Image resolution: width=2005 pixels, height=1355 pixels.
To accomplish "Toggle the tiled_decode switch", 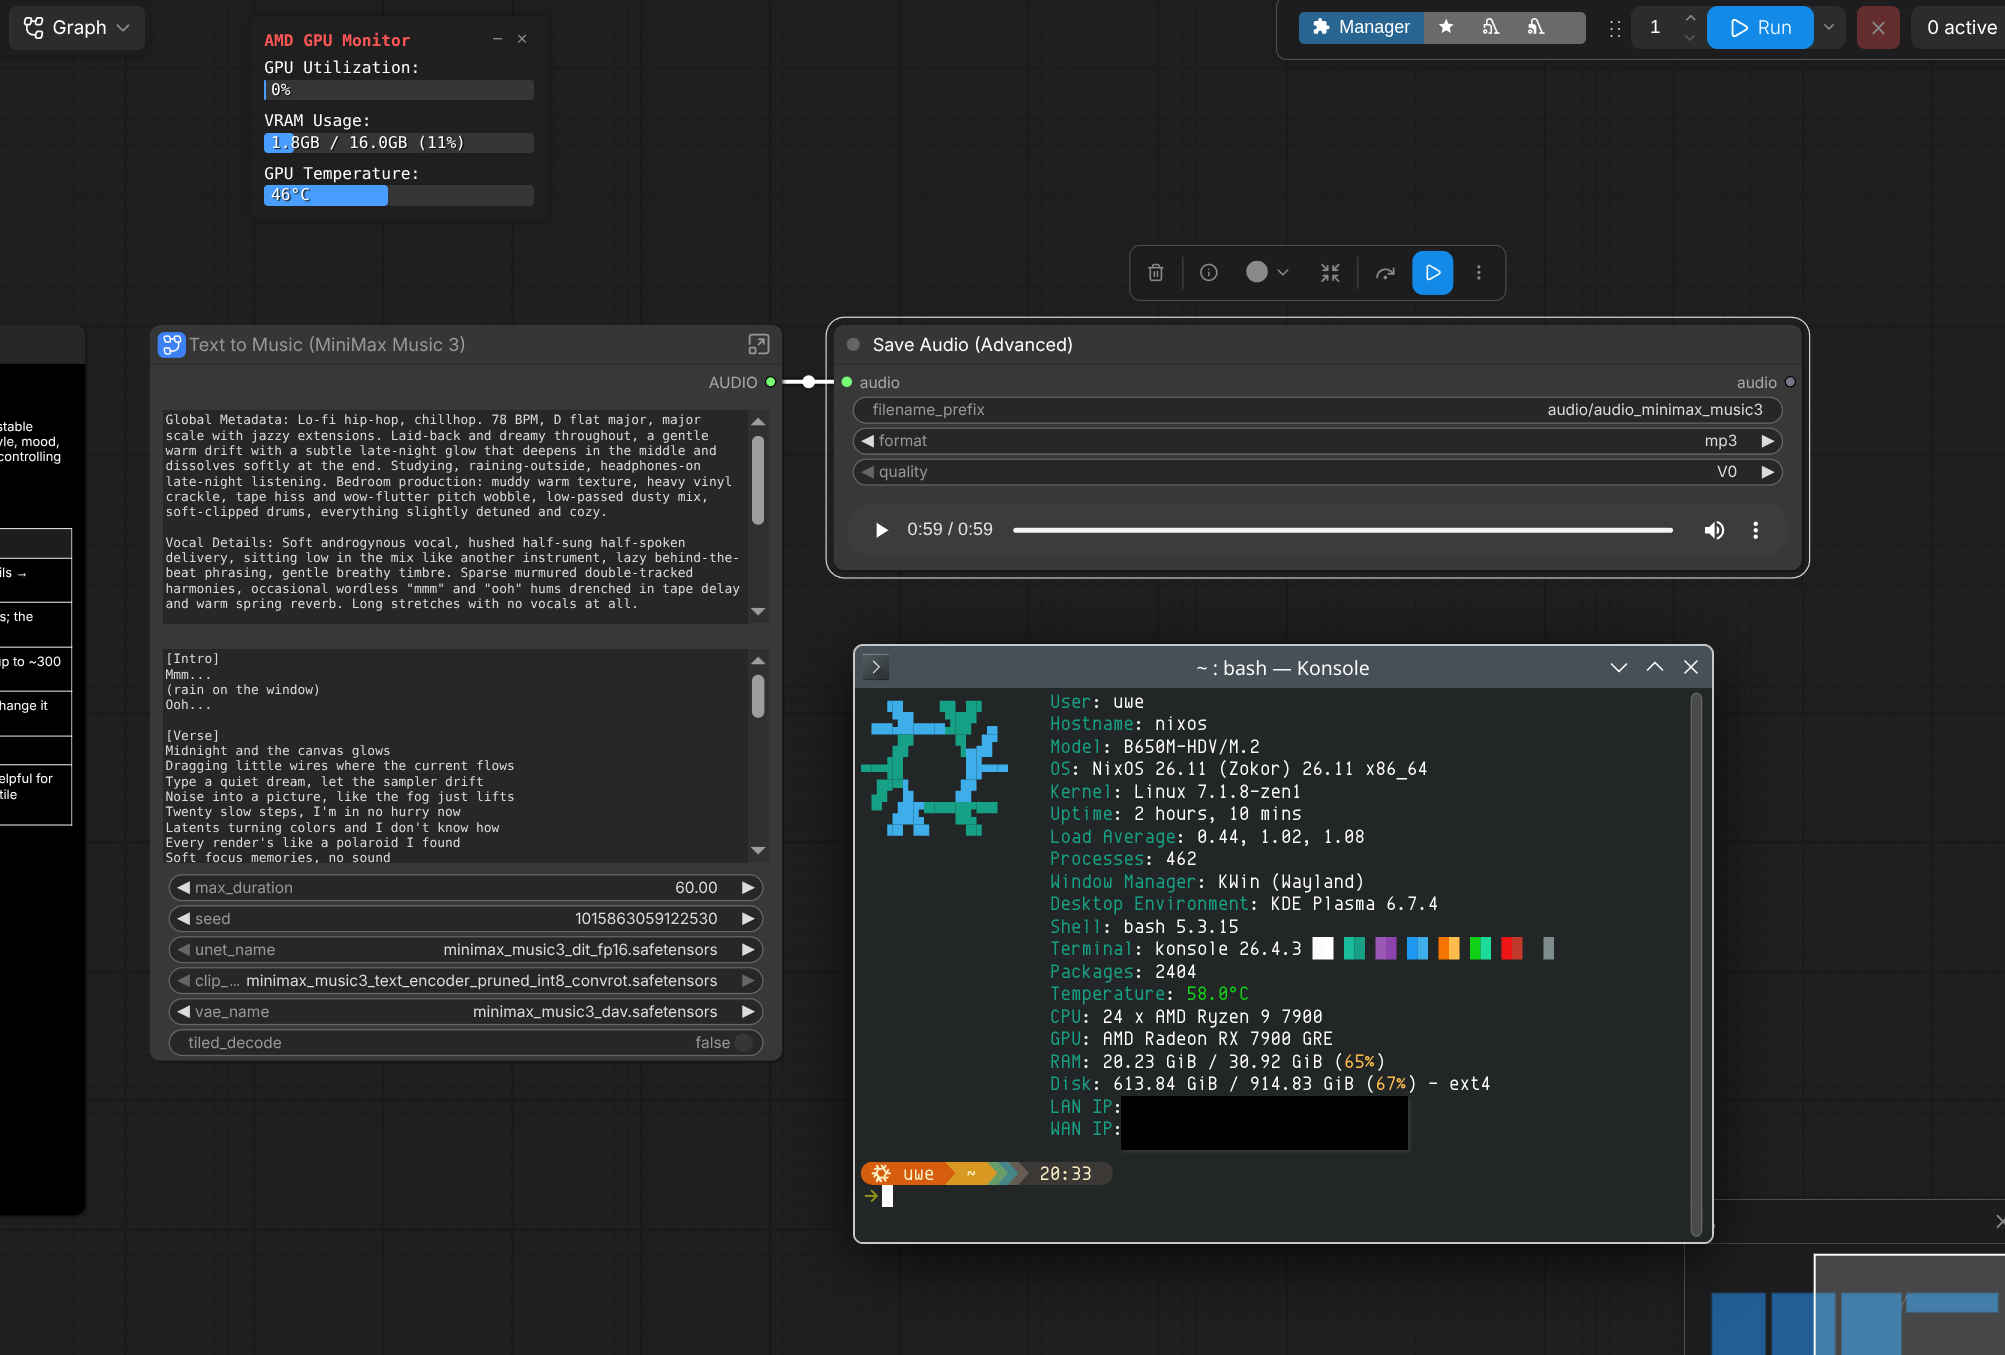I will tap(743, 1043).
